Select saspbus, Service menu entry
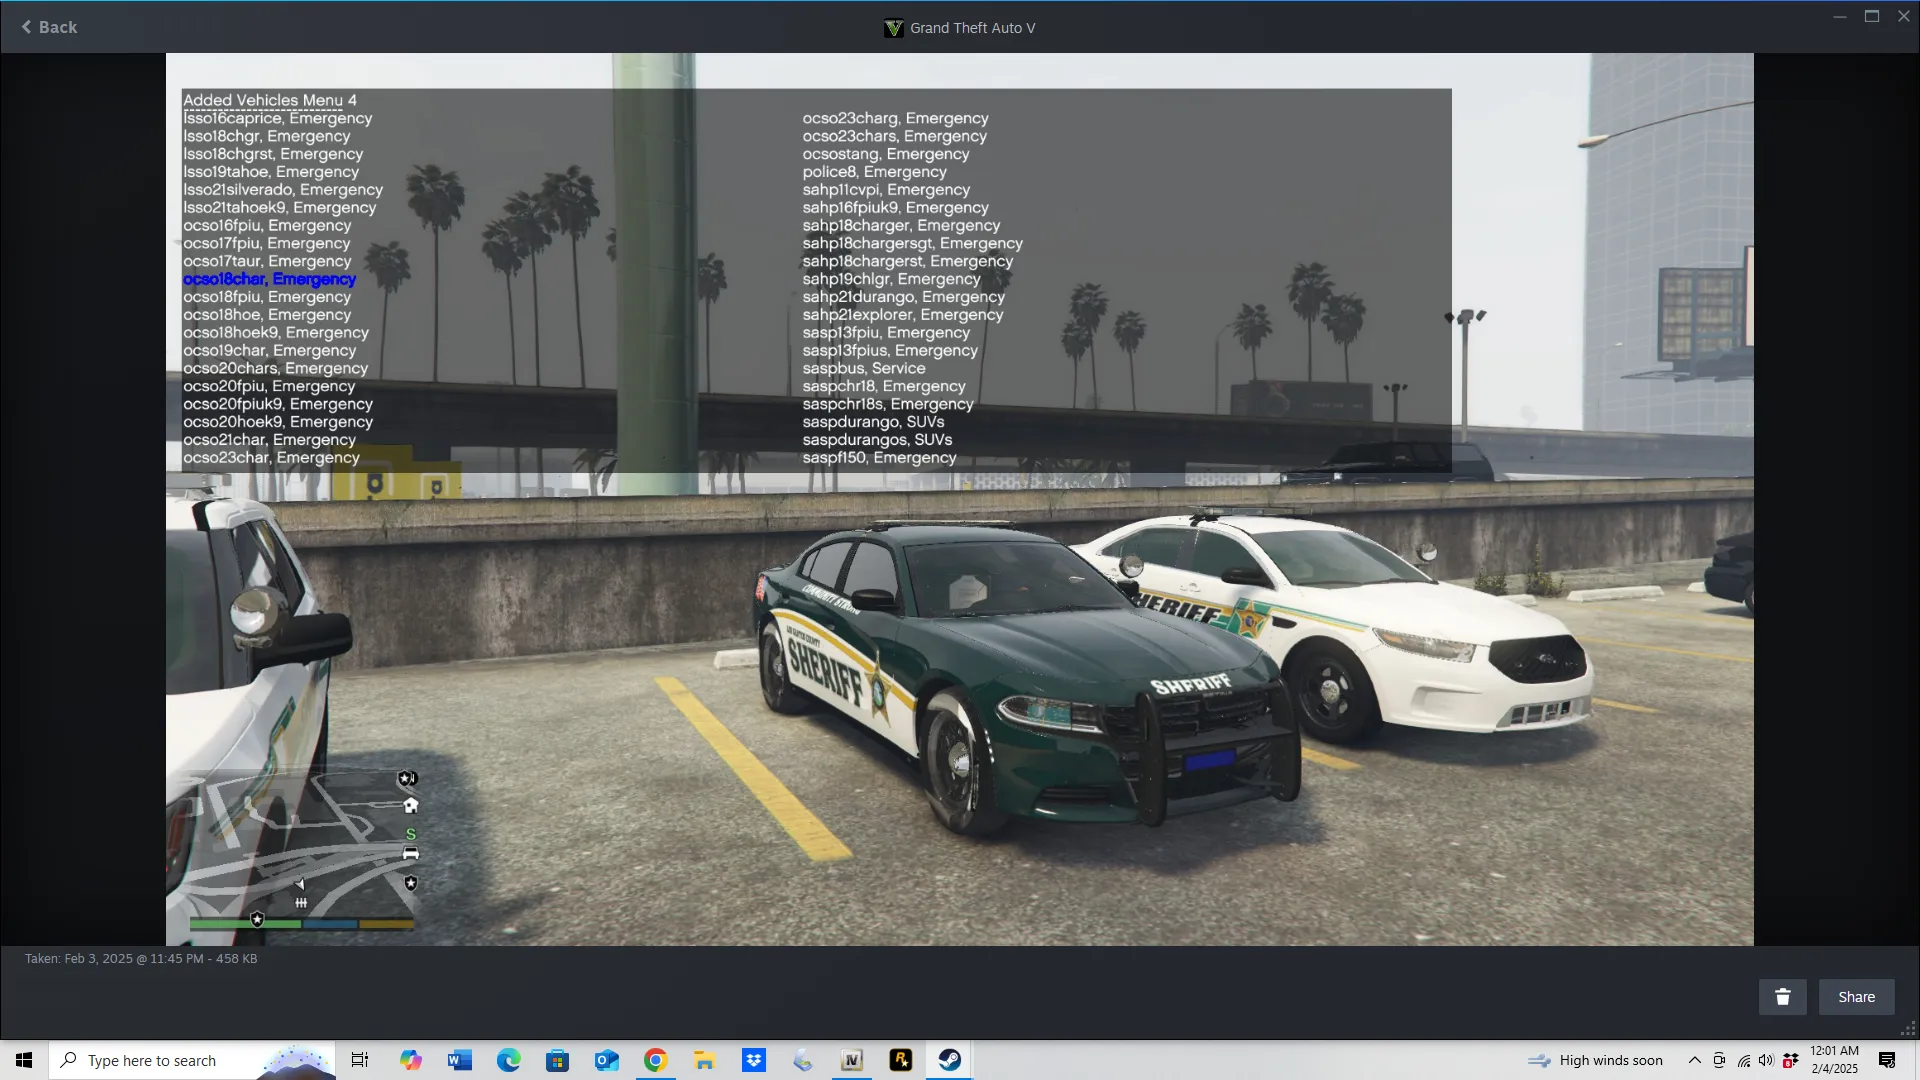Viewport: 1920px width, 1080px height. [863, 368]
